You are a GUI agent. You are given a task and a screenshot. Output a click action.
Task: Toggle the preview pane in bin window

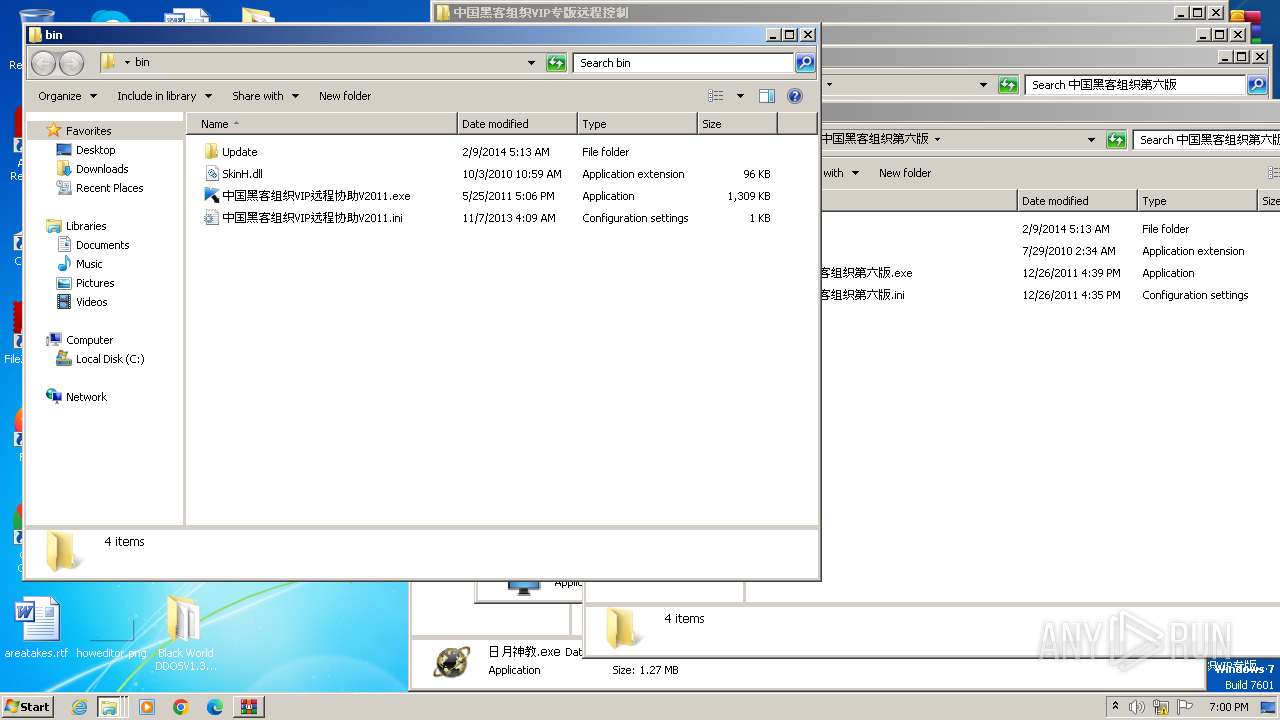(x=767, y=96)
